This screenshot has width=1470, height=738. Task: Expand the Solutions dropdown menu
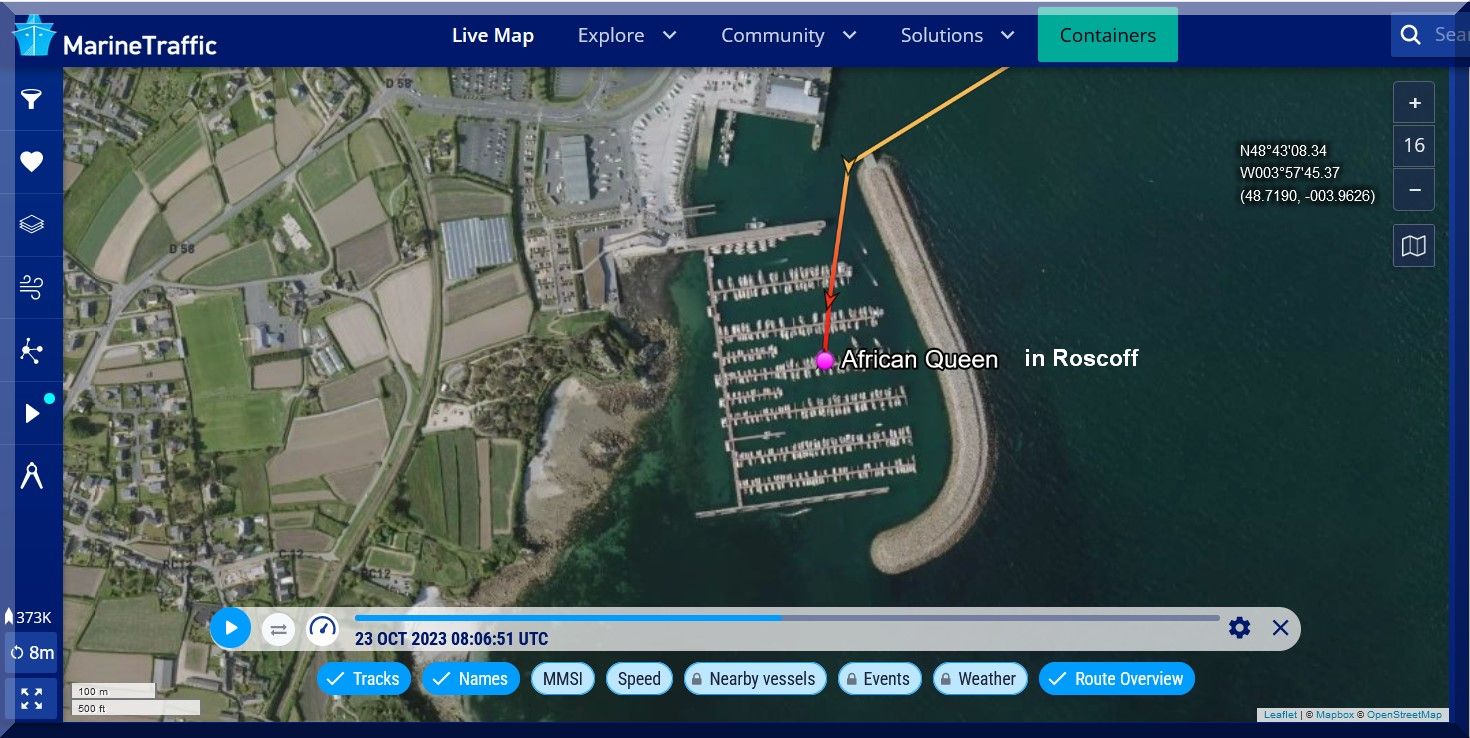tap(957, 36)
